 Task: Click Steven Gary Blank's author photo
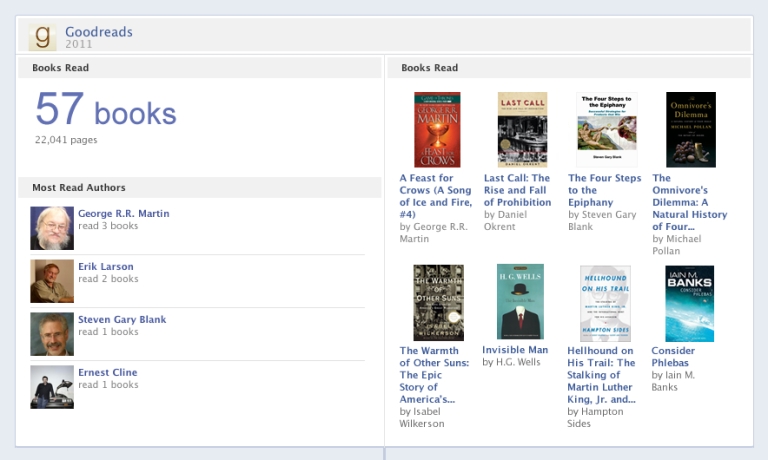(52, 334)
